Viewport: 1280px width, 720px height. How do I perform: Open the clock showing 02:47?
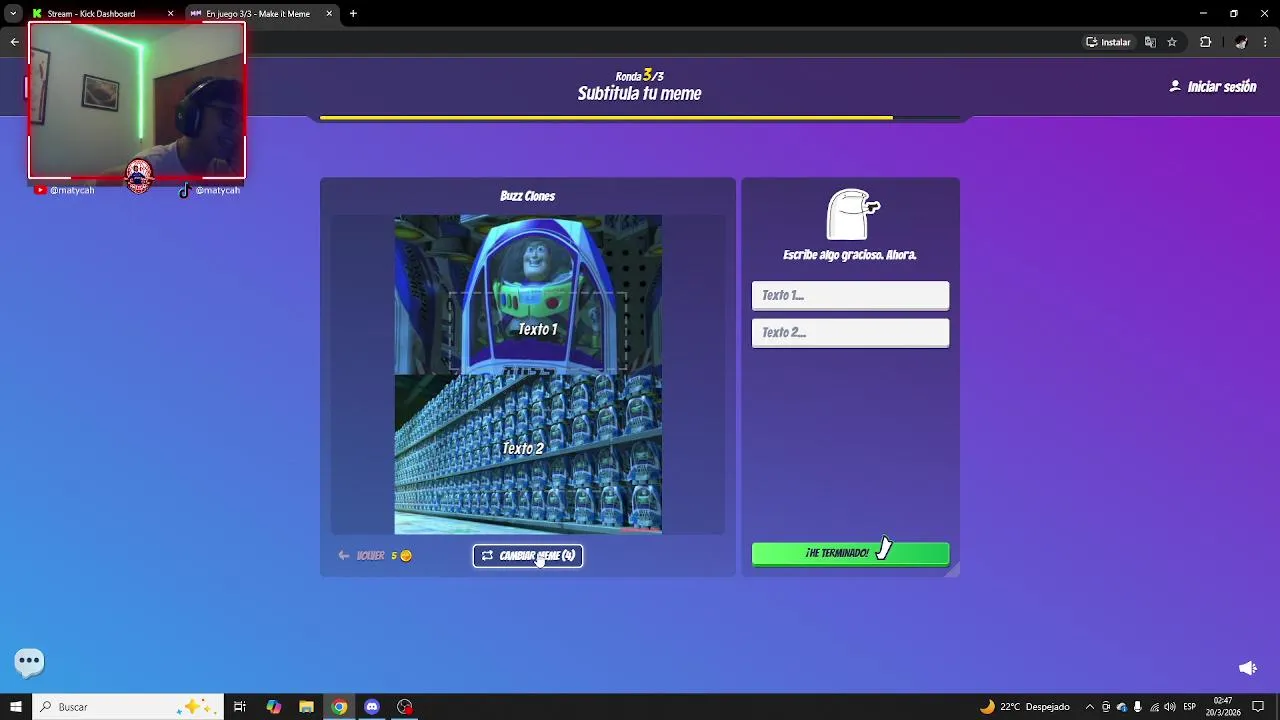point(1222,707)
